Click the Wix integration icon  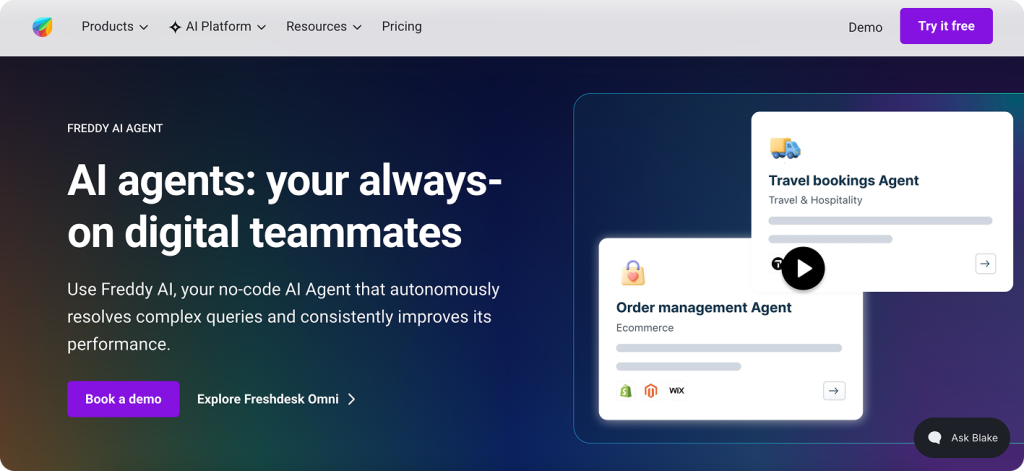click(x=676, y=391)
